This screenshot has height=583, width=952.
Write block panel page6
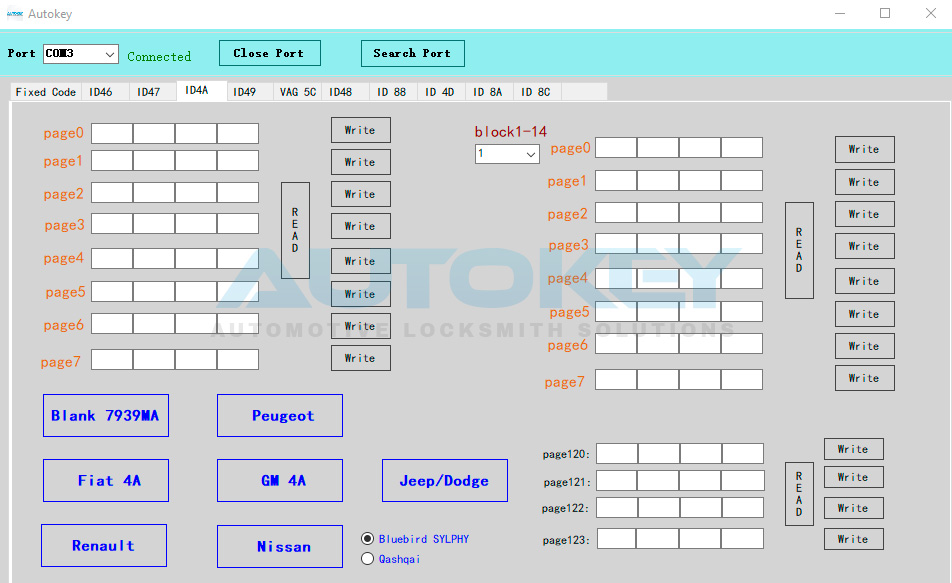pyautogui.click(x=865, y=346)
